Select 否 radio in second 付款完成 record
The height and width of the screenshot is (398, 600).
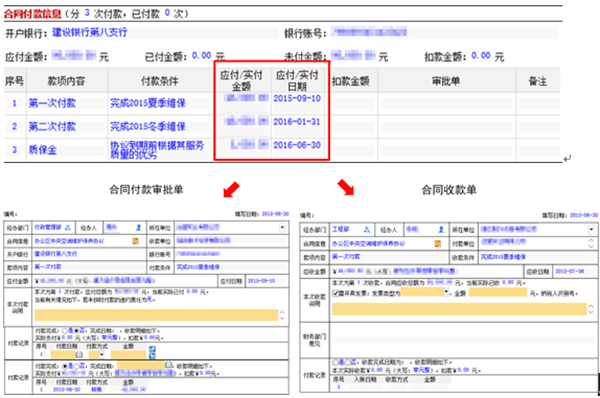[76, 366]
